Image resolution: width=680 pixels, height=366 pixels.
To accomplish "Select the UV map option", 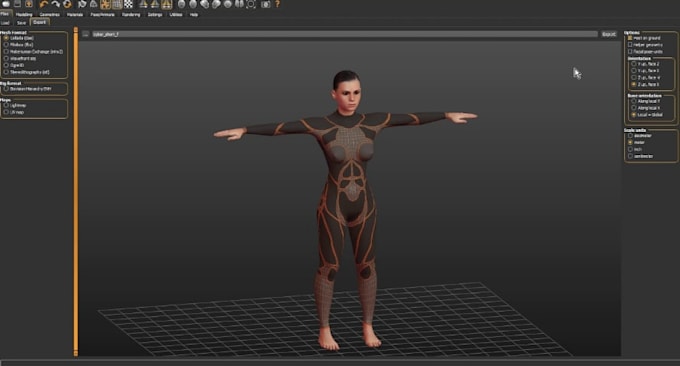I will pyautogui.click(x=13, y=112).
